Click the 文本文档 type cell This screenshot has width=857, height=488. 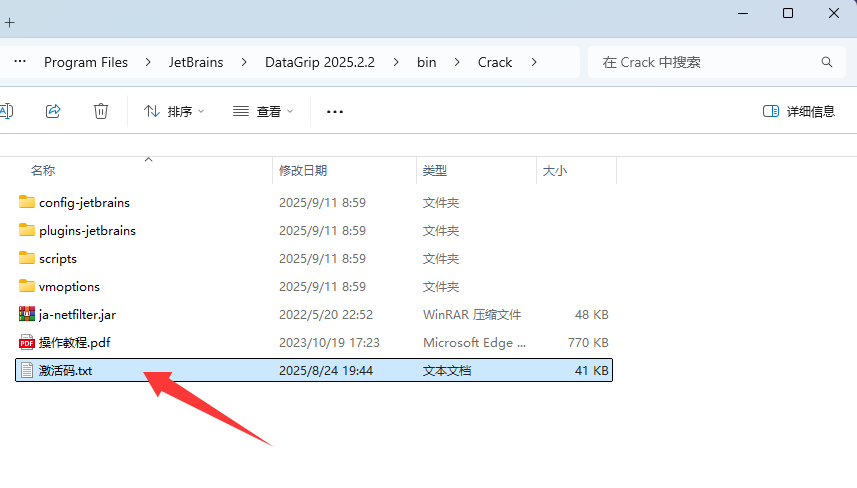click(447, 371)
